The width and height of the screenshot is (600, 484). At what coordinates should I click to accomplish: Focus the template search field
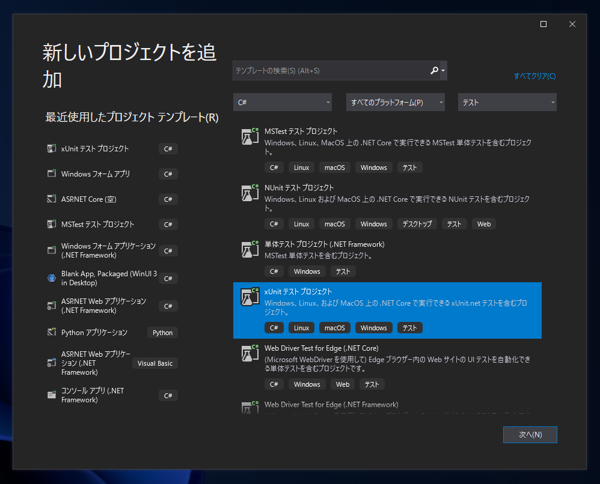pos(331,71)
